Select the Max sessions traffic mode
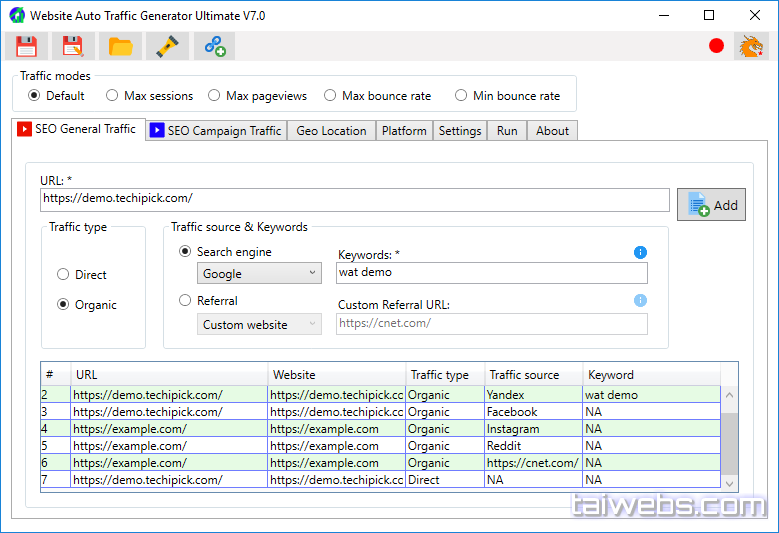 pyautogui.click(x=112, y=96)
